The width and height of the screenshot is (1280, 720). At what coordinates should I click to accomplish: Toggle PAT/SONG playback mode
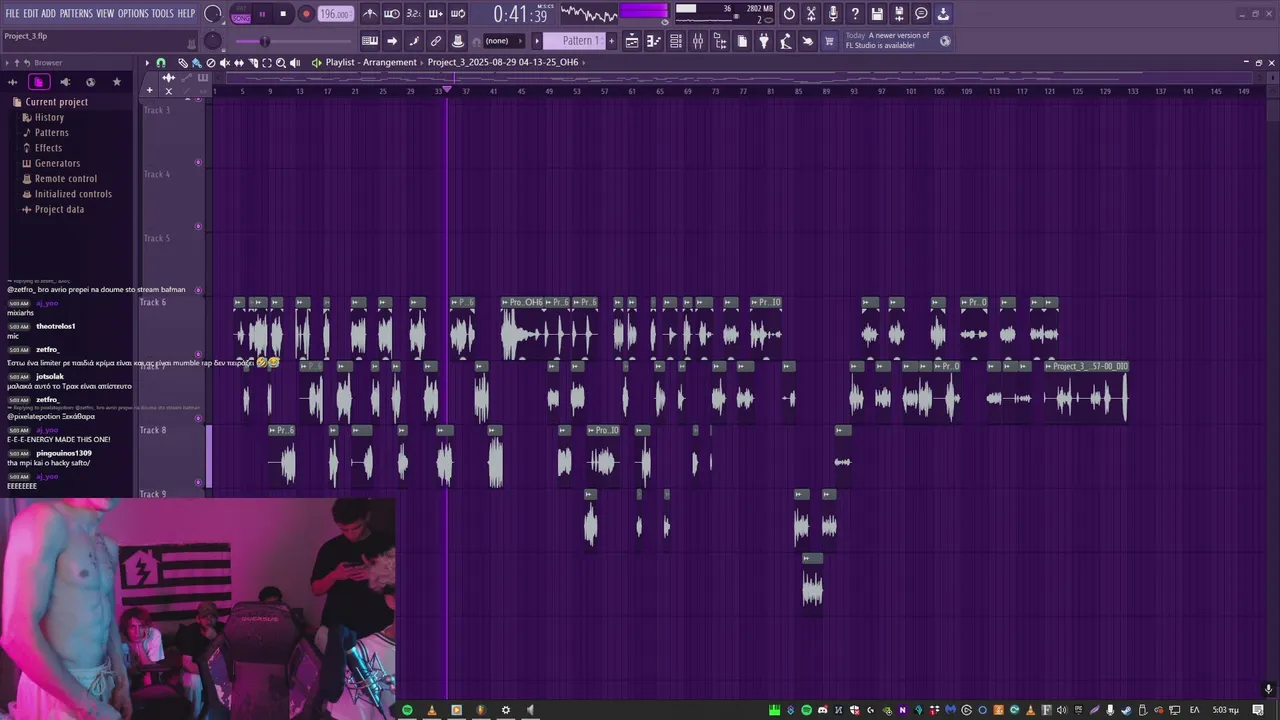241,14
